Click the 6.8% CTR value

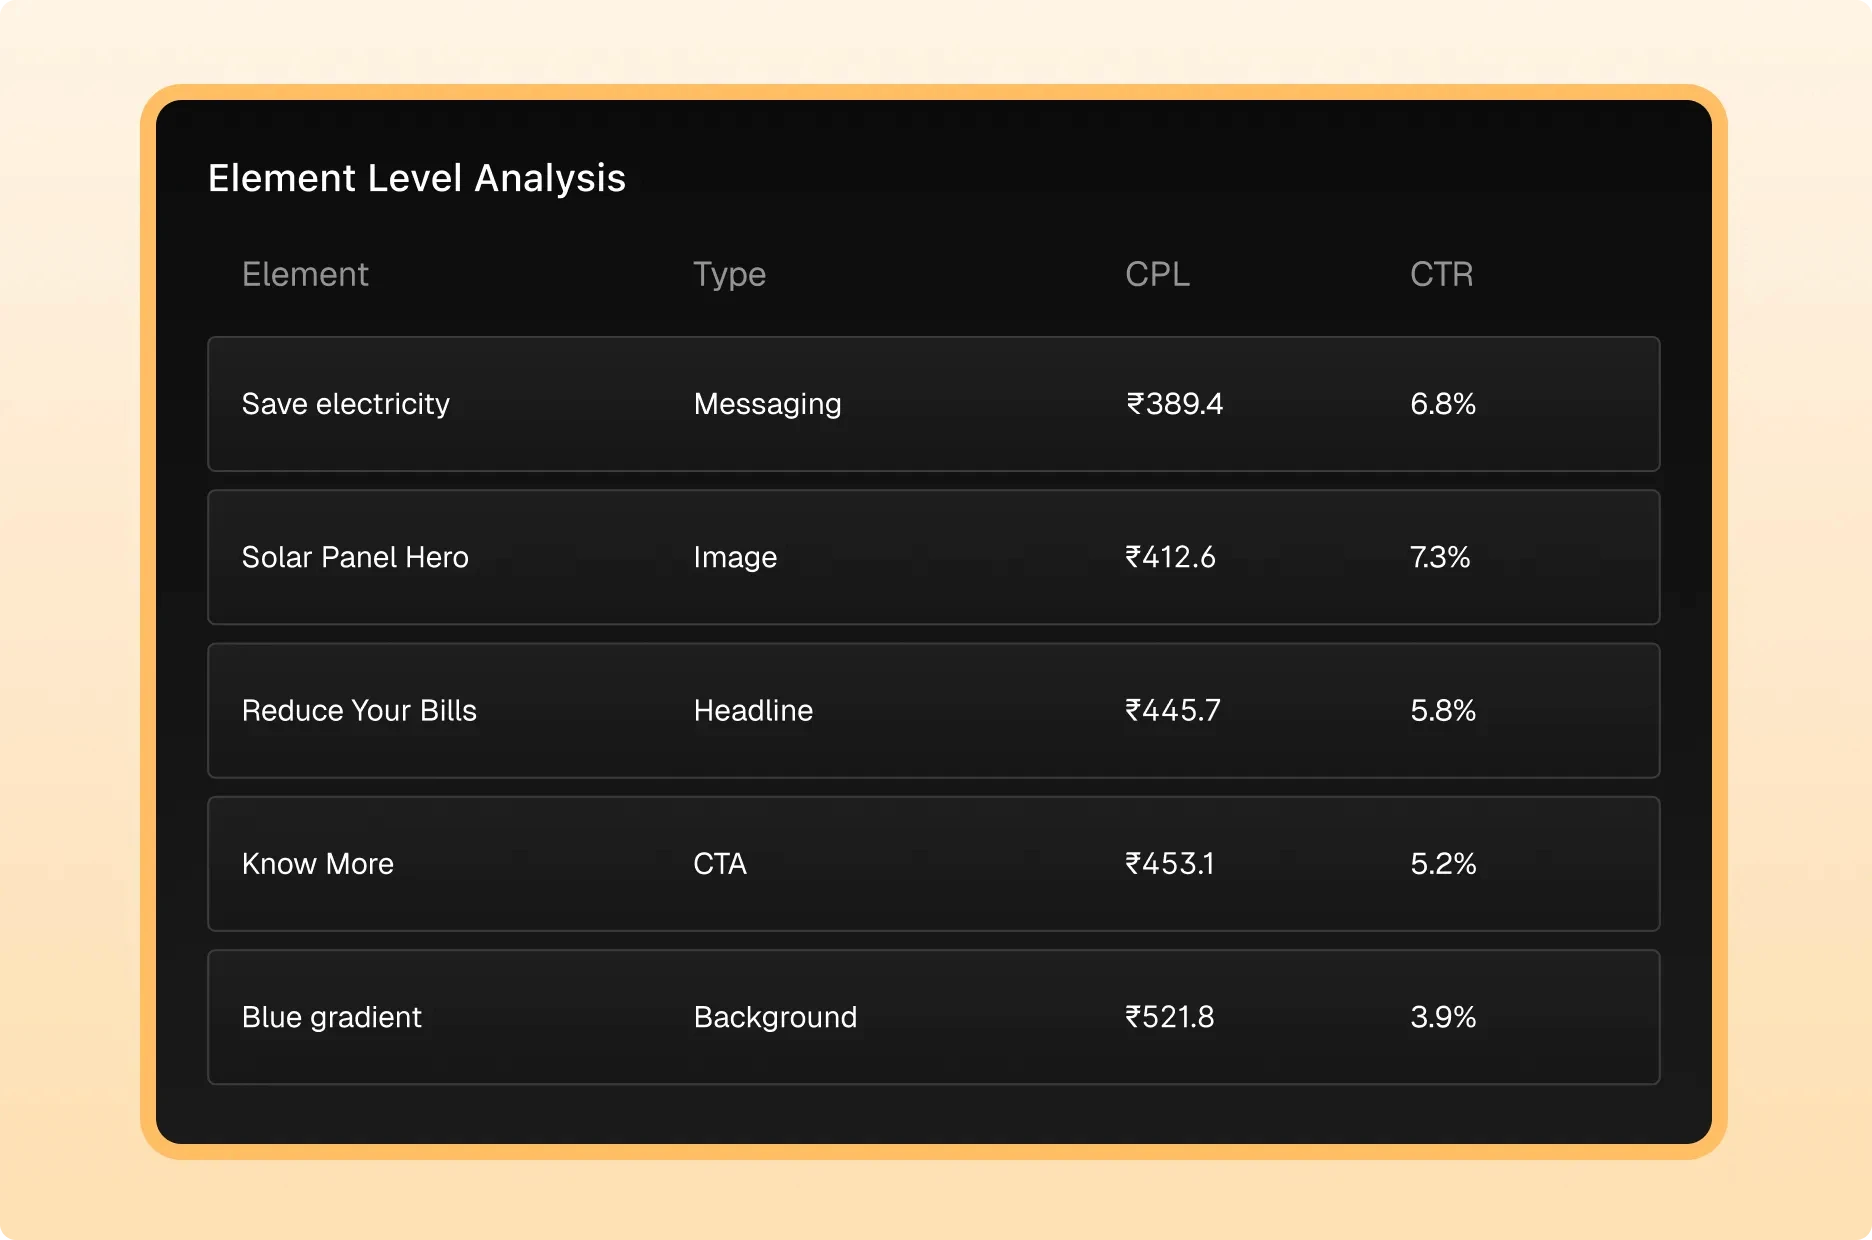[x=1443, y=404]
